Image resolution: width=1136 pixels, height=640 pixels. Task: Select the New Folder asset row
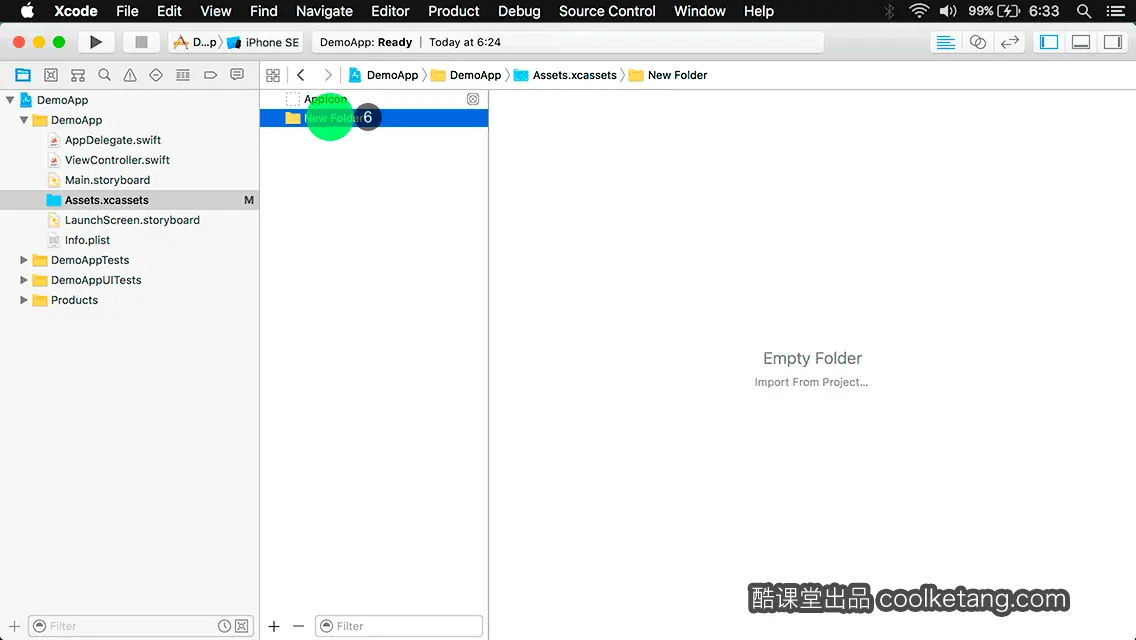(x=374, y=118)
